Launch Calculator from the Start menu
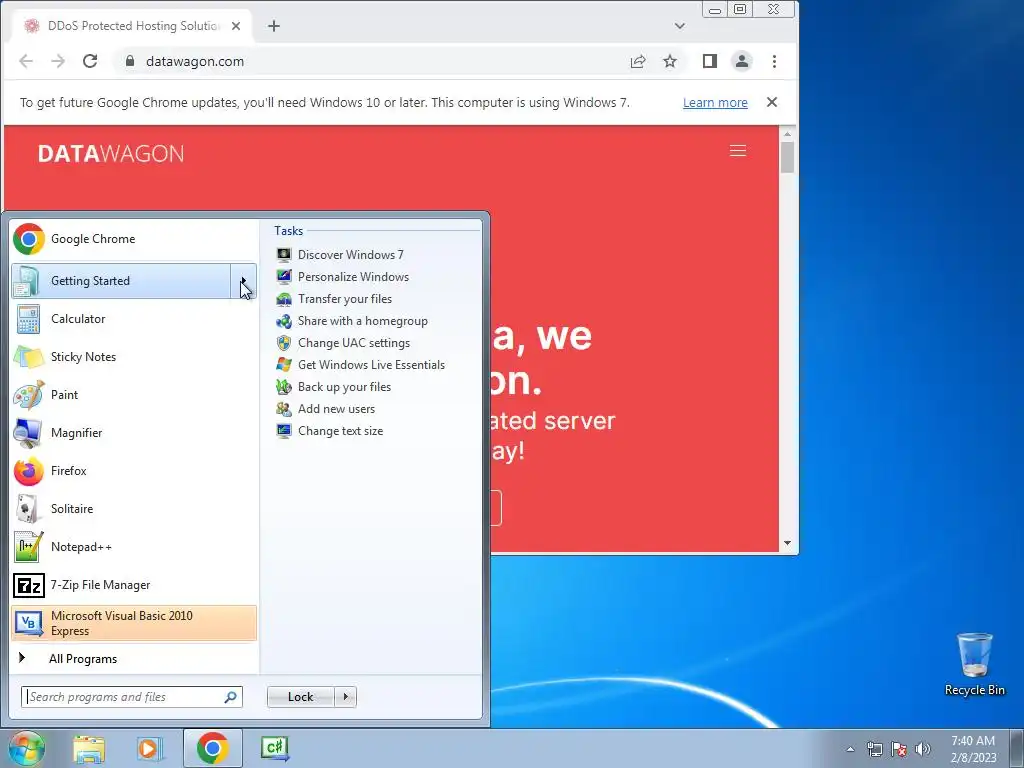1024x768 pixels. click(x=134, y=319)
